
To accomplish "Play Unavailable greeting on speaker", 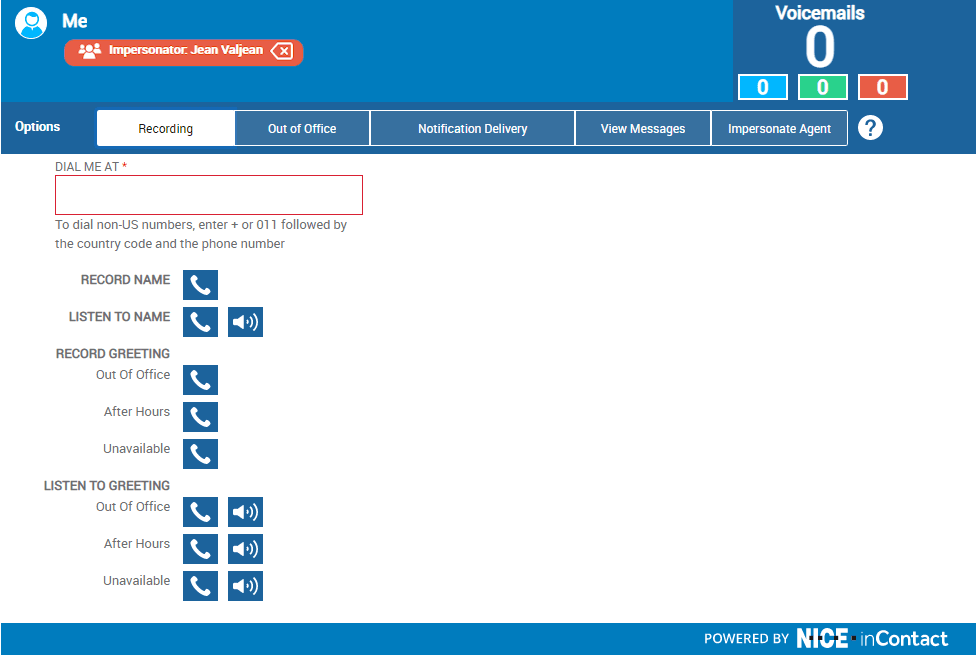I will click(x=245, y=586).
